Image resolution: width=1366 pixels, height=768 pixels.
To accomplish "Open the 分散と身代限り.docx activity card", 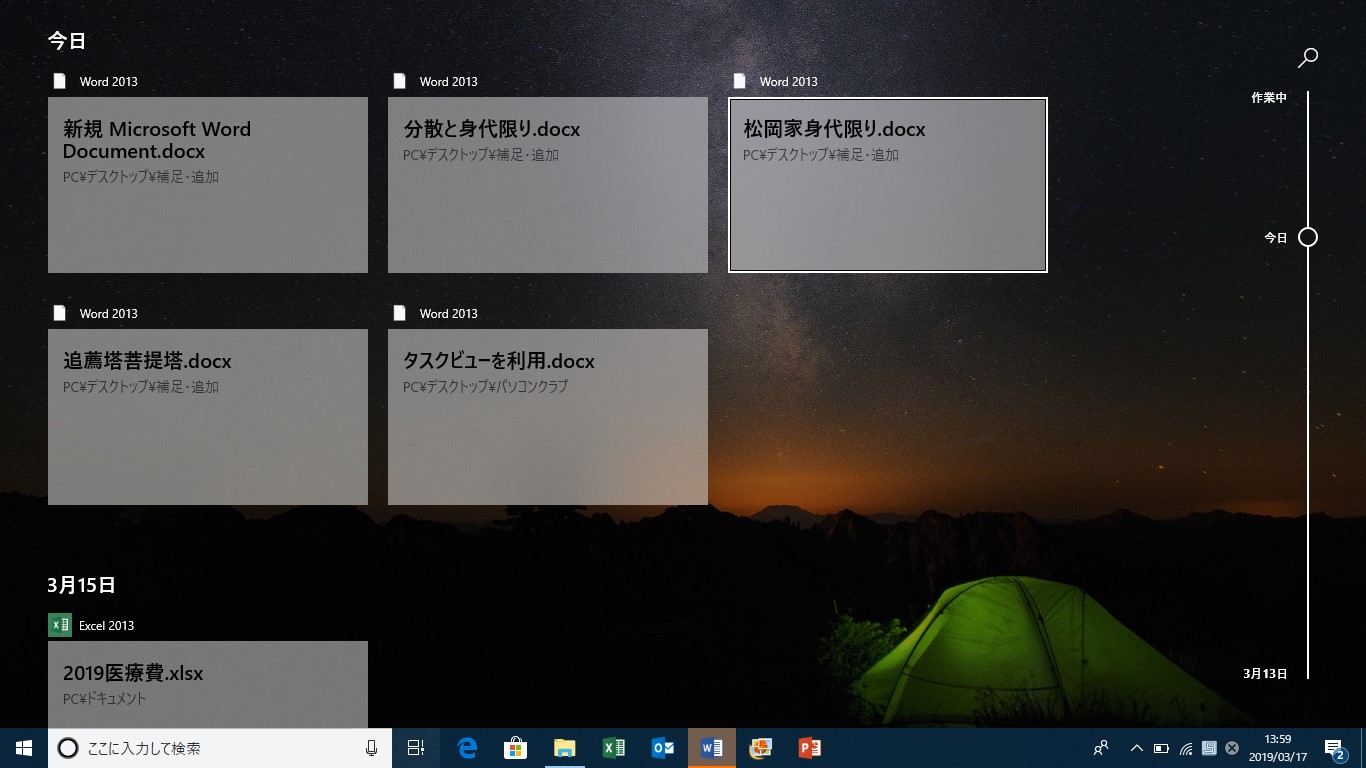I will click(x=548, y=184).
